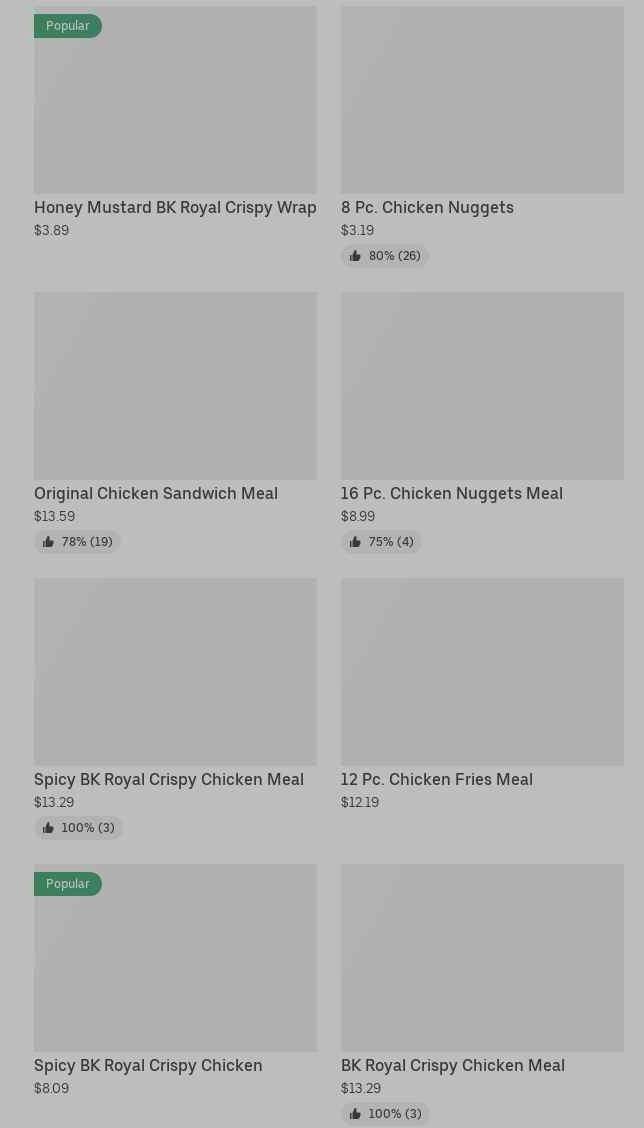Select Original Chicken Sandwich Meal title
This screenshot has height=1128, width=644.
156,494
